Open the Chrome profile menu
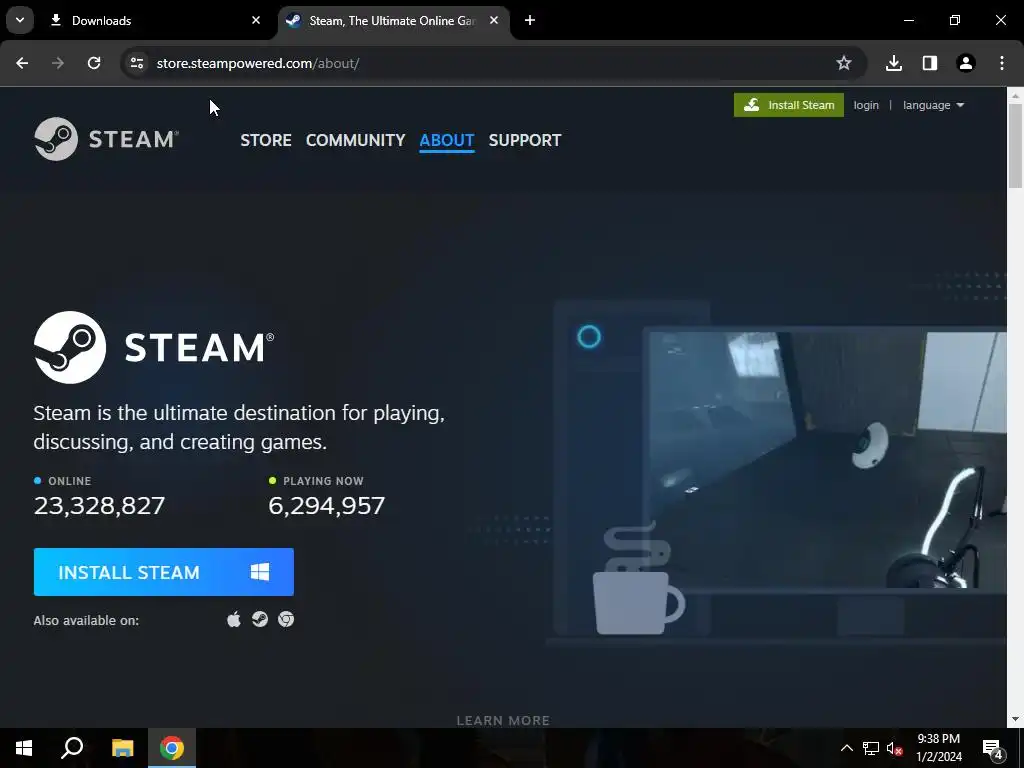This screenshot has height=768, width=1024. click(x=966, y=63)
